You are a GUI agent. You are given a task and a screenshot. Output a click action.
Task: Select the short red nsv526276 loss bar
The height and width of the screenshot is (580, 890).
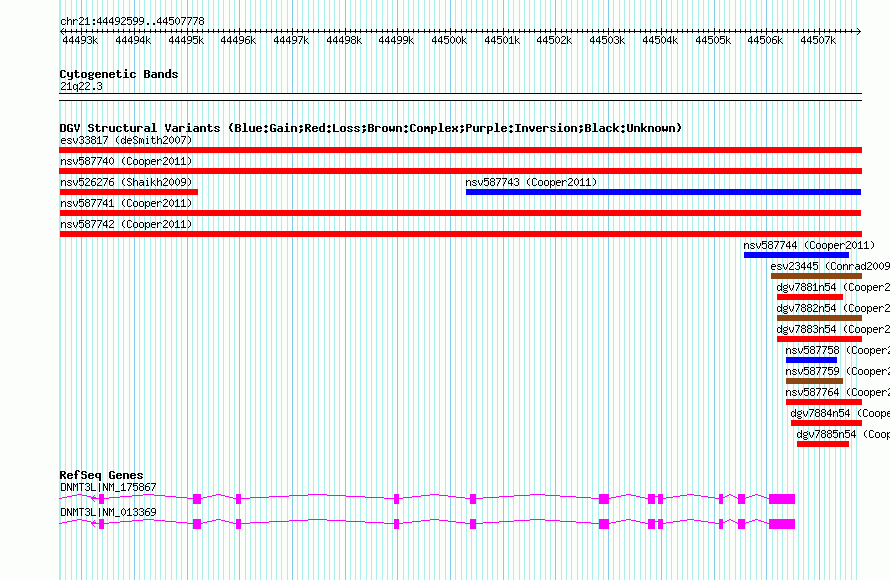click(129, 192)
